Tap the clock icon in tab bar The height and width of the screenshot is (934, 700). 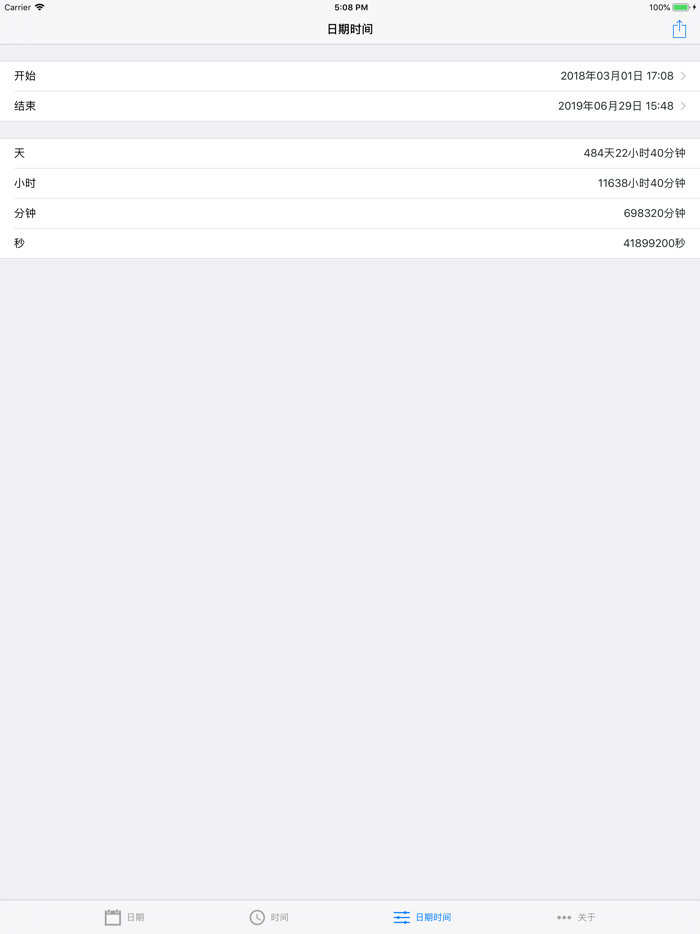[x=257, y=917]
